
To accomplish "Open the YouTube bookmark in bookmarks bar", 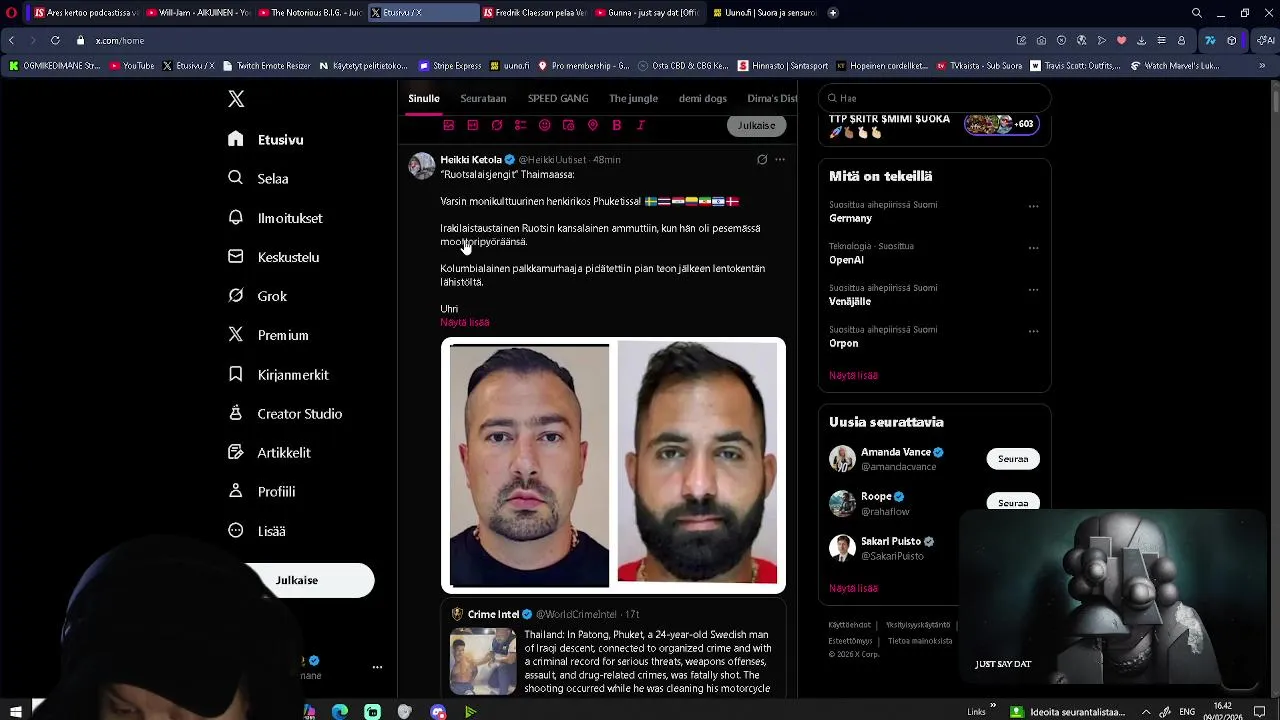I will point(132,66).
